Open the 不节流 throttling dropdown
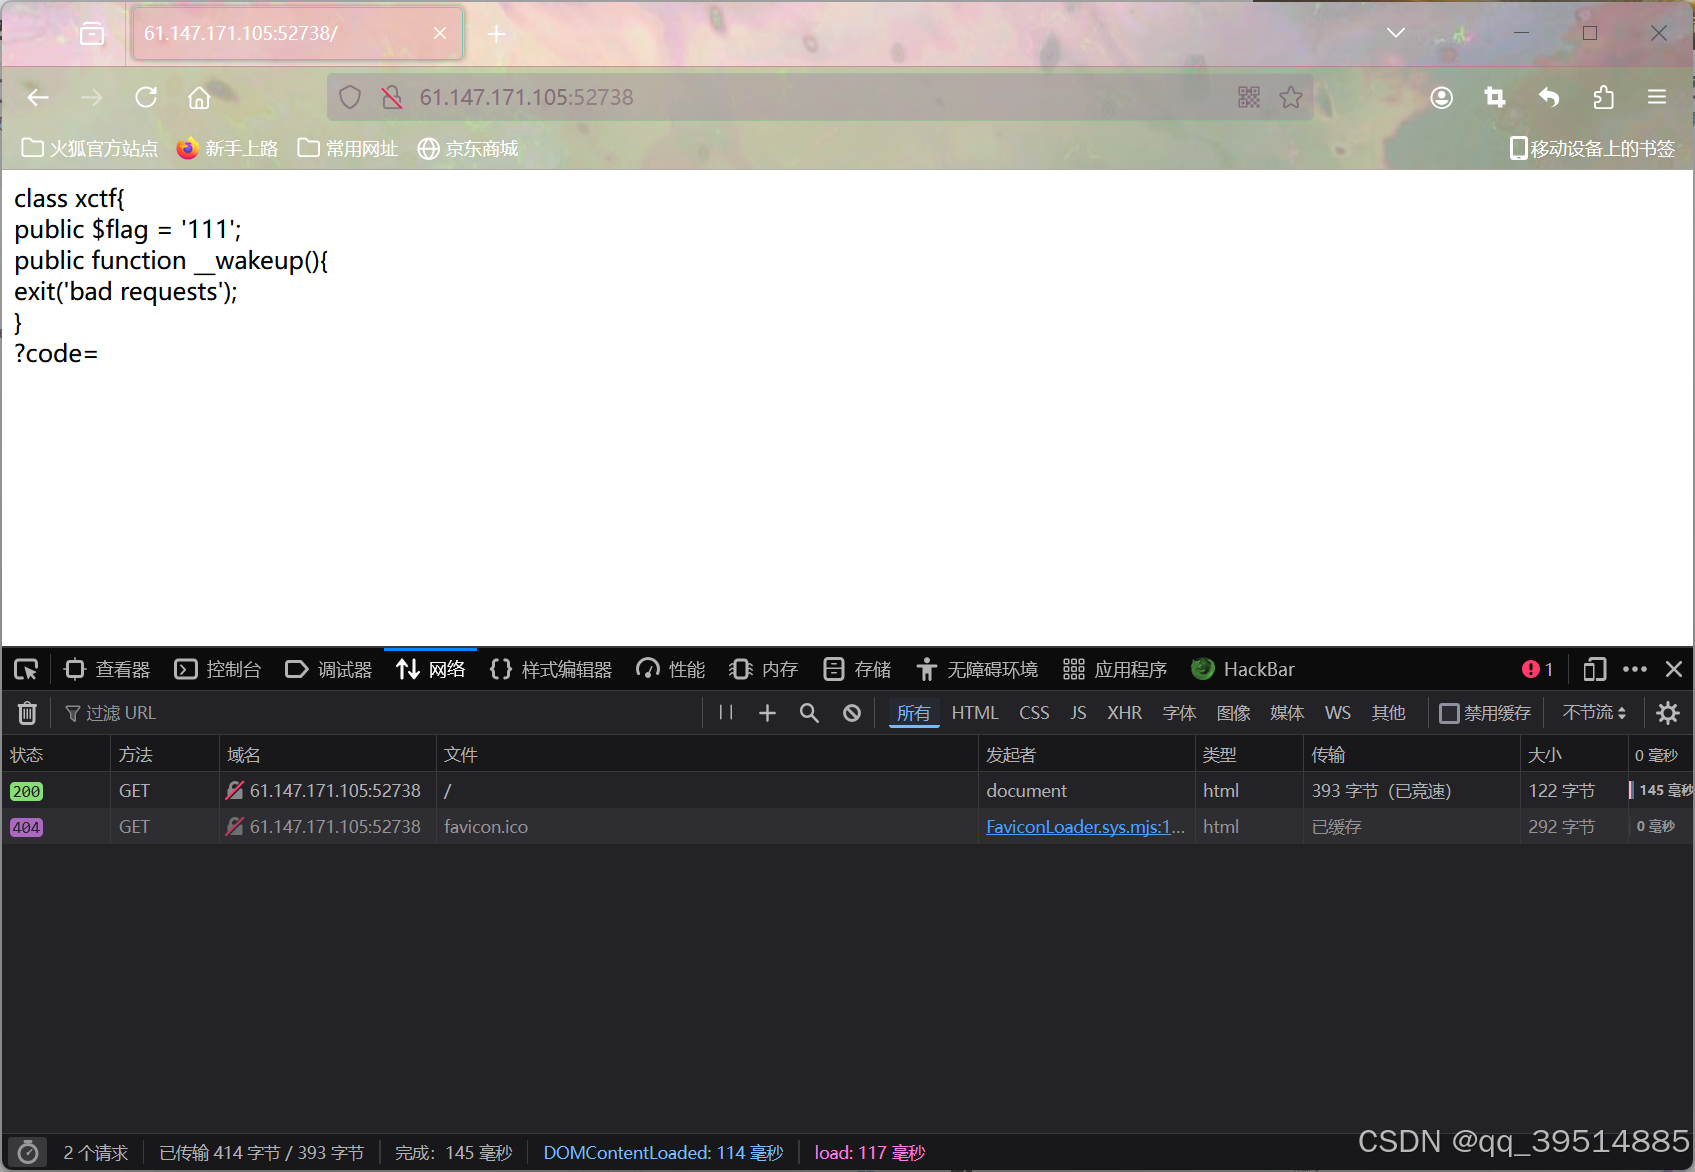This screenshot has width=1695, height=1172. (1595, 713)
